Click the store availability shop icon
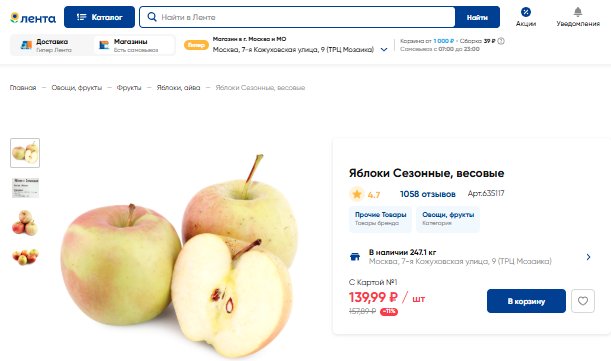The image size is (611, 361). pyautogui.click(x=355, y=257)
